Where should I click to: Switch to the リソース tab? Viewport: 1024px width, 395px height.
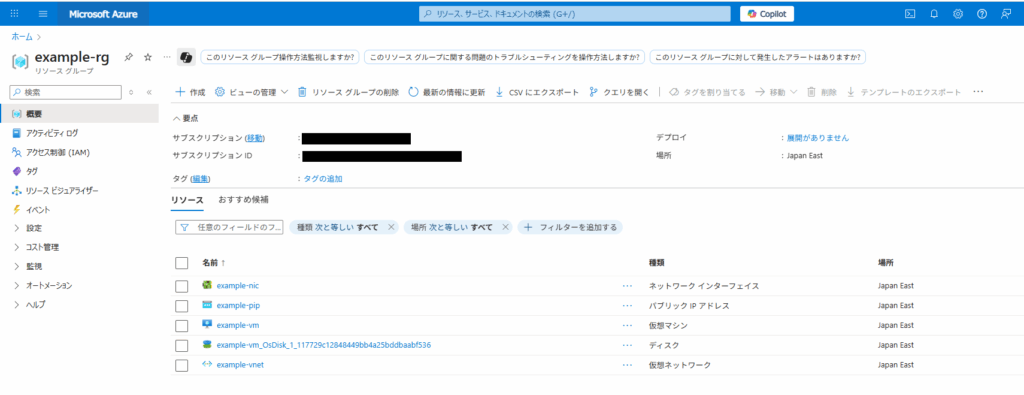point(187,200)
